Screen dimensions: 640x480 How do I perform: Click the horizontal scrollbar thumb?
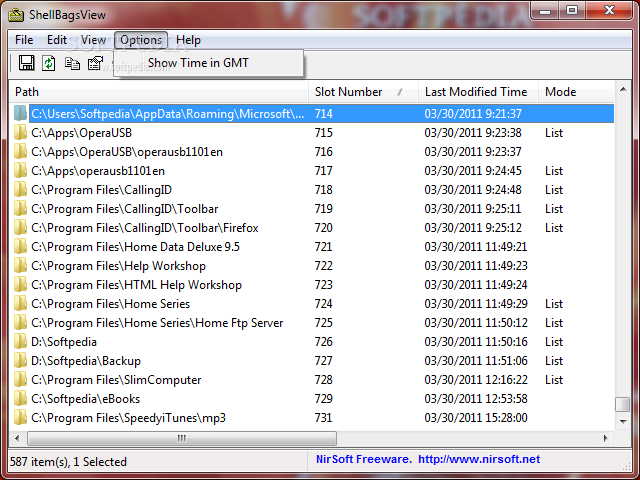click(182, 438)
